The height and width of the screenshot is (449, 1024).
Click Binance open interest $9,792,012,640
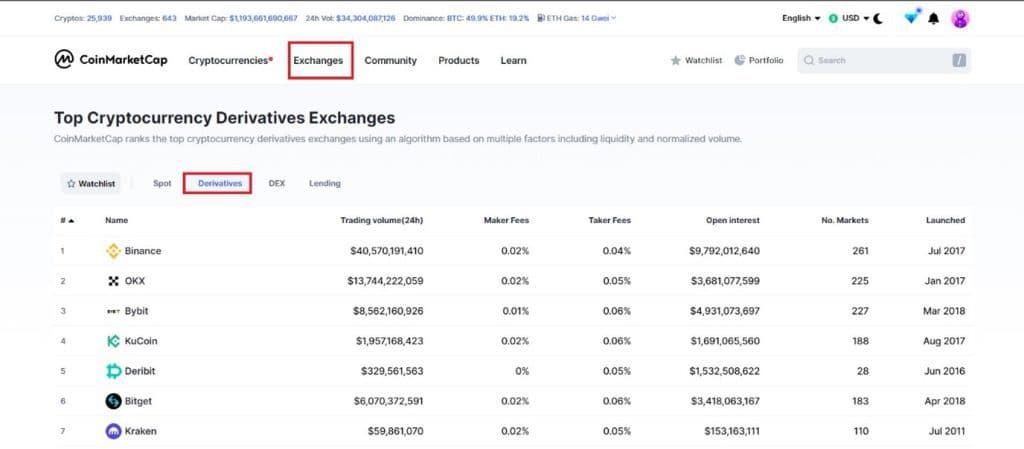point(724,251)
